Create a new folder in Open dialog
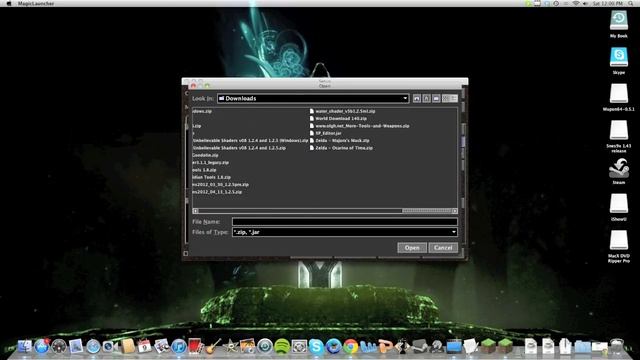The height and width of the screenshot is (360, 640). click(x=436, y=98)
